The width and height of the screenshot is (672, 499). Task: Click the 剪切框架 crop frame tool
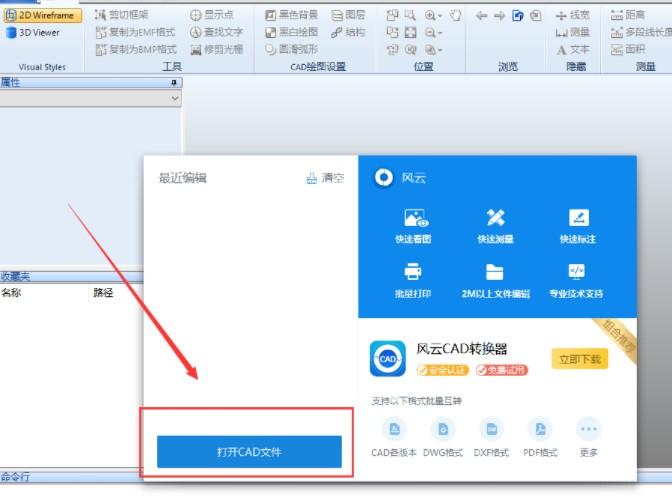(121, 15)
